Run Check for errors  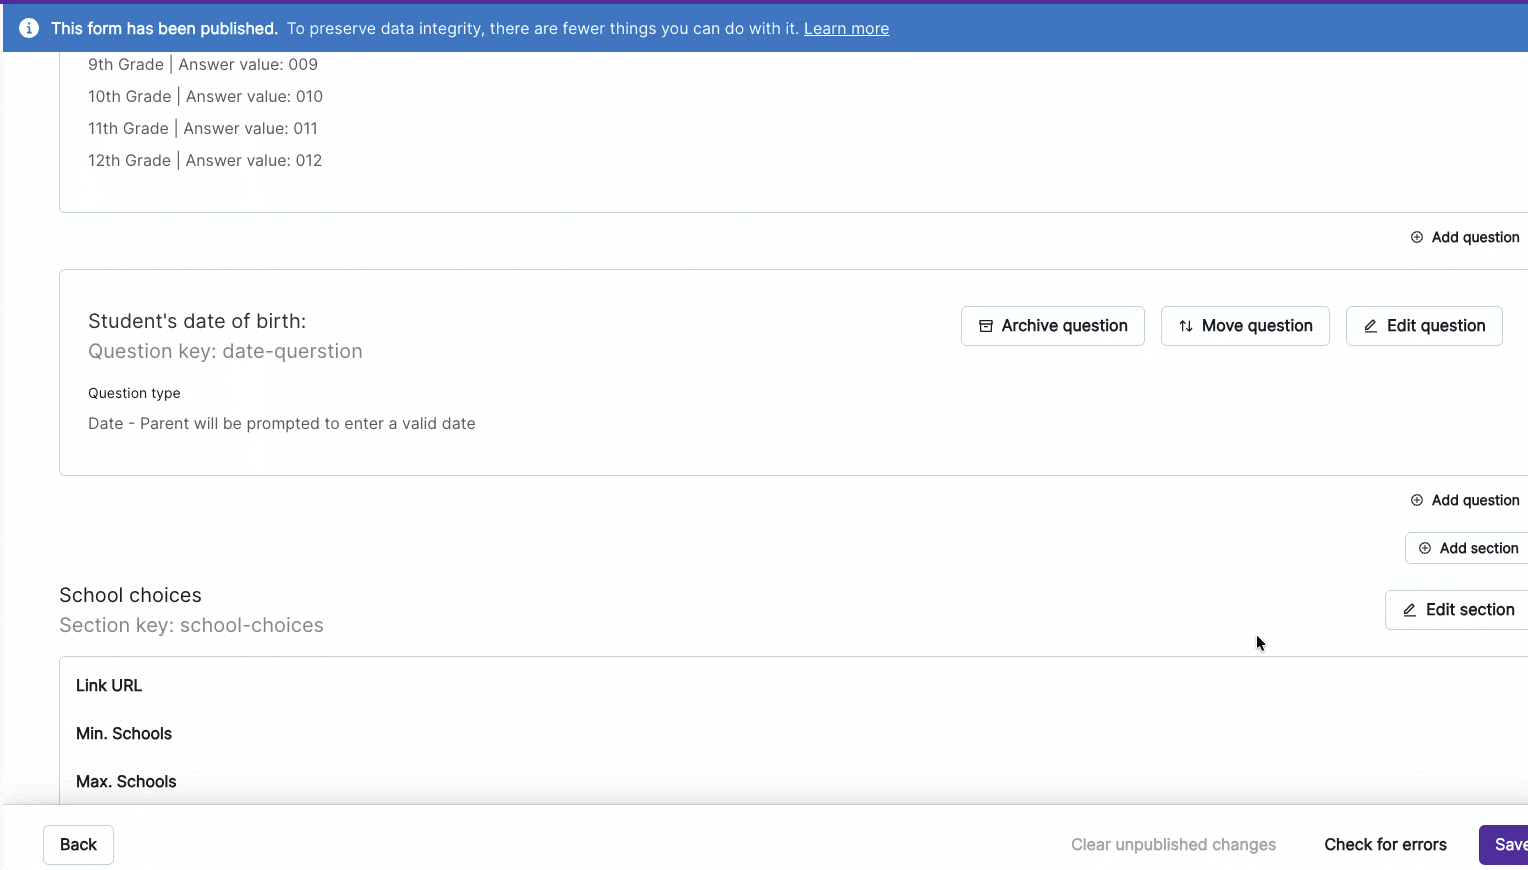[1385, 845]
